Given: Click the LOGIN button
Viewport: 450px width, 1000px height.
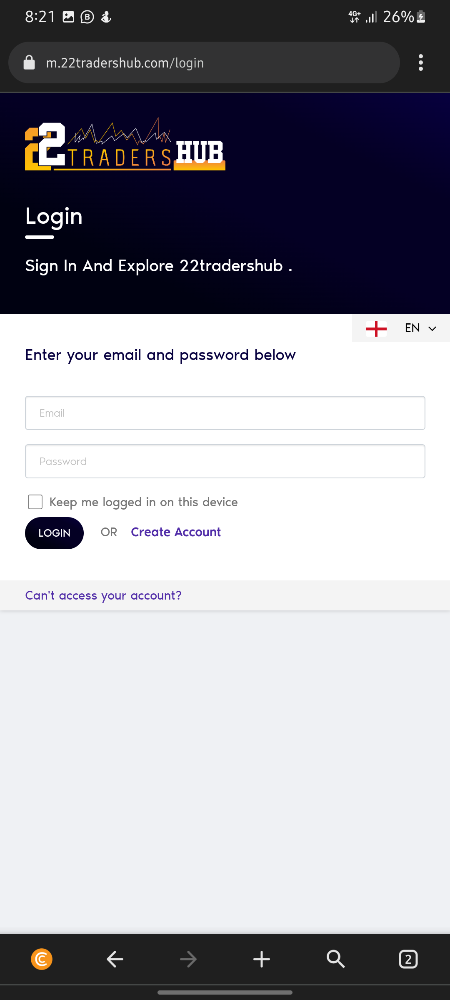Looking at the screenshot, I should click(x=54, y=533).
